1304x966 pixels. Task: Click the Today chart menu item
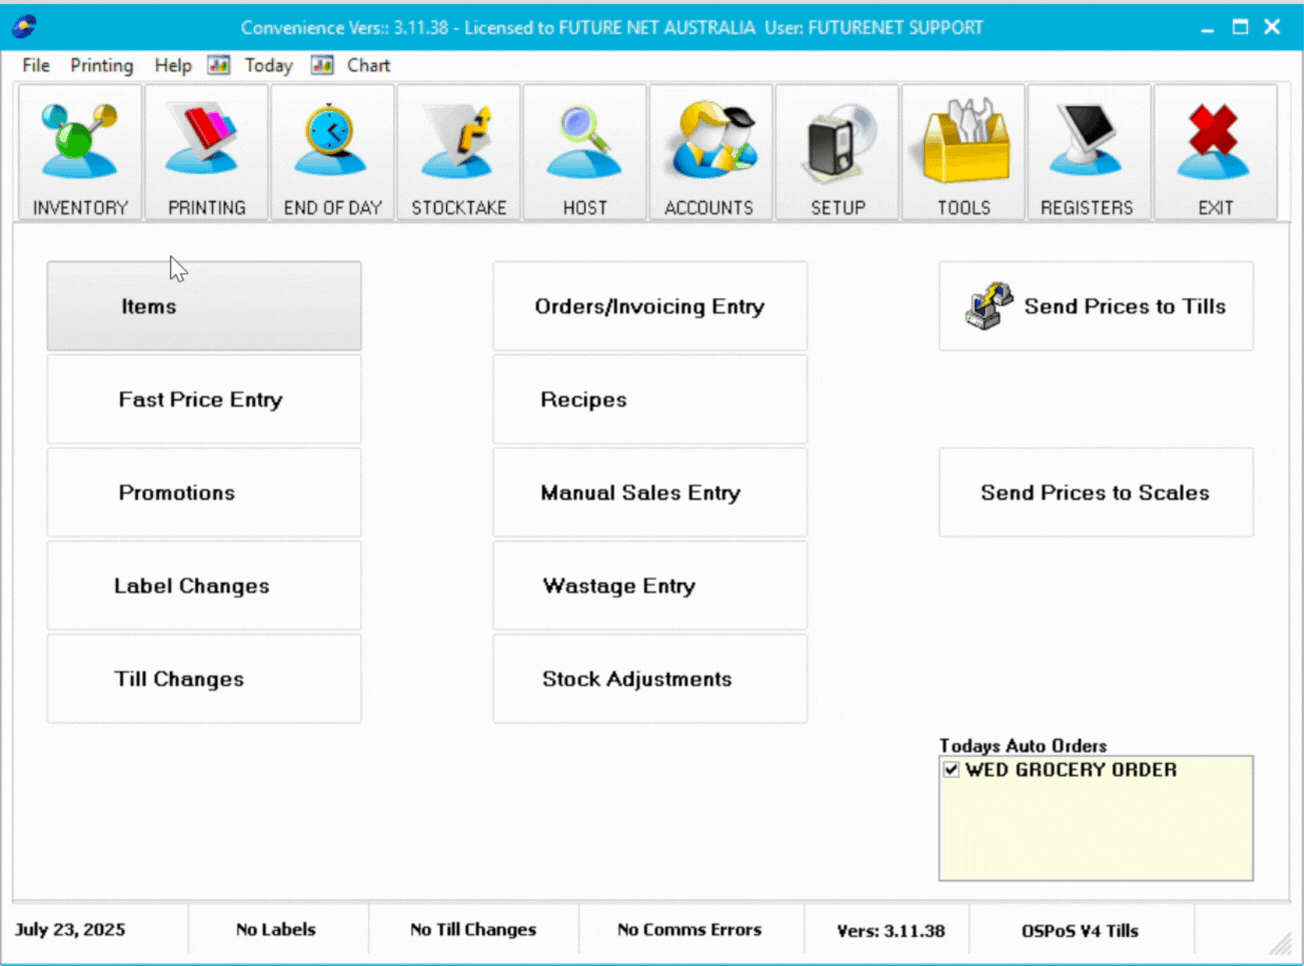click(x=268, y=65)
